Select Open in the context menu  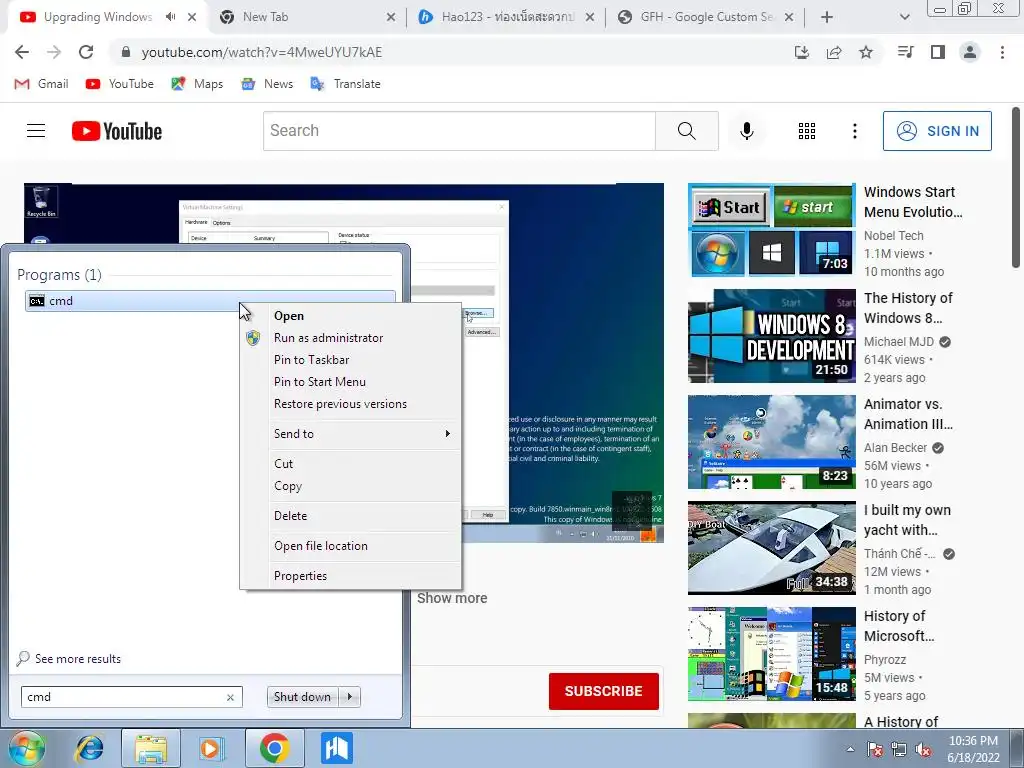(x=351, y=316)
